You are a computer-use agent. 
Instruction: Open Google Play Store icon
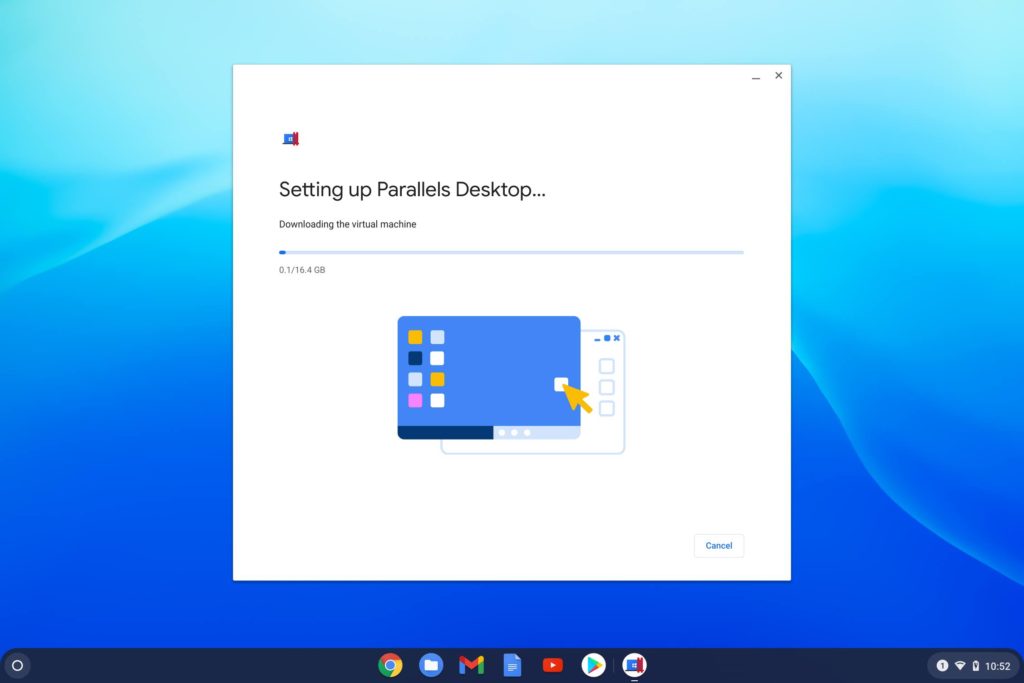[594, 665]
